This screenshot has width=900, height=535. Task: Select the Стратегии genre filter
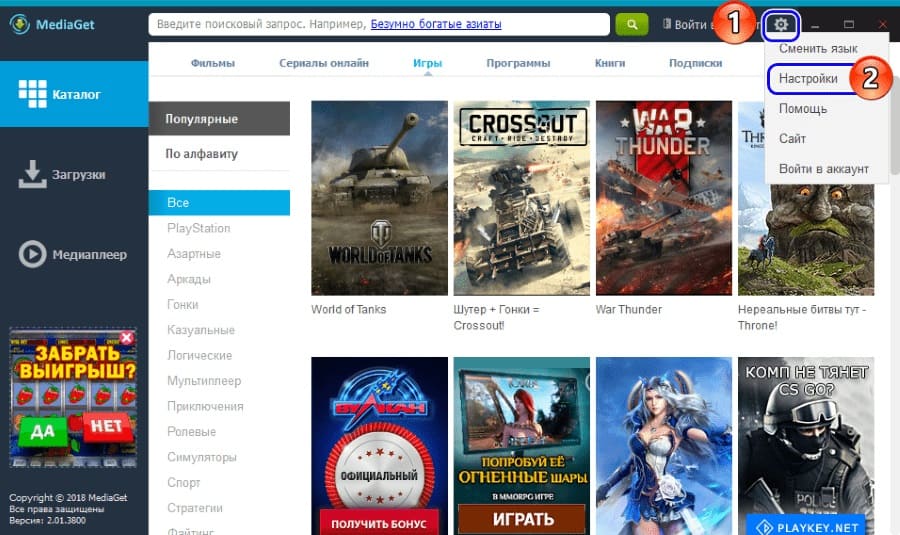point(195,508)
